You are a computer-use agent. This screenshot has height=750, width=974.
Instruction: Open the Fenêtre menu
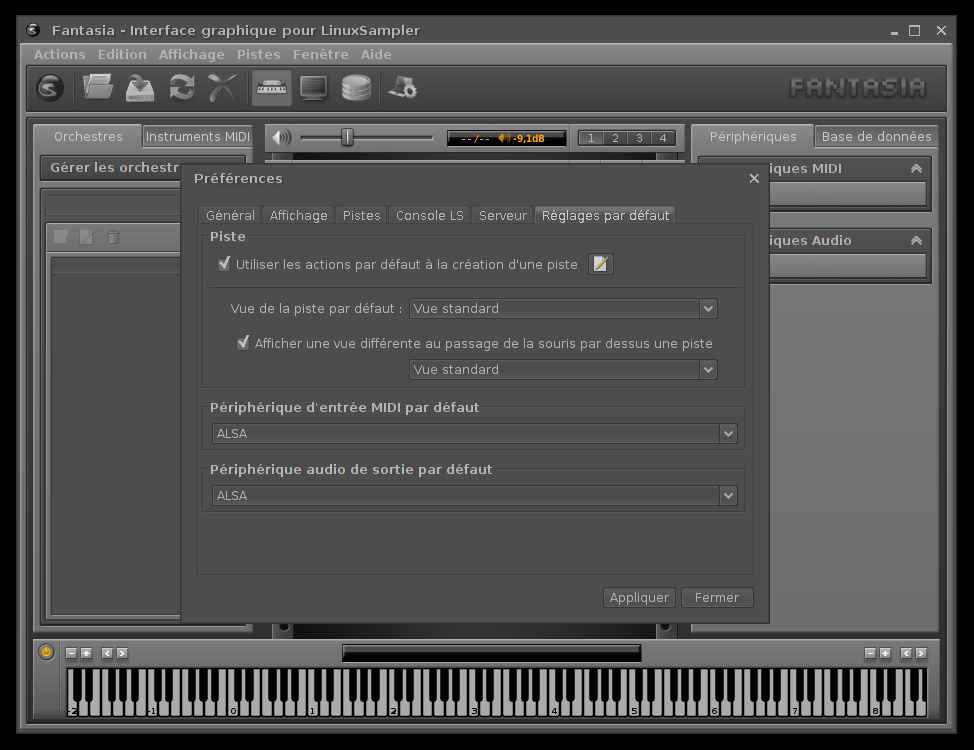(x=321, y=55)
